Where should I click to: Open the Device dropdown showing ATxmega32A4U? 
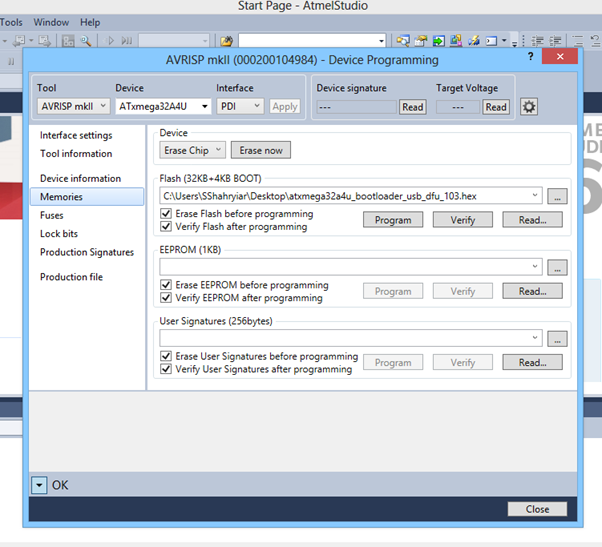(x=164, y=106)
